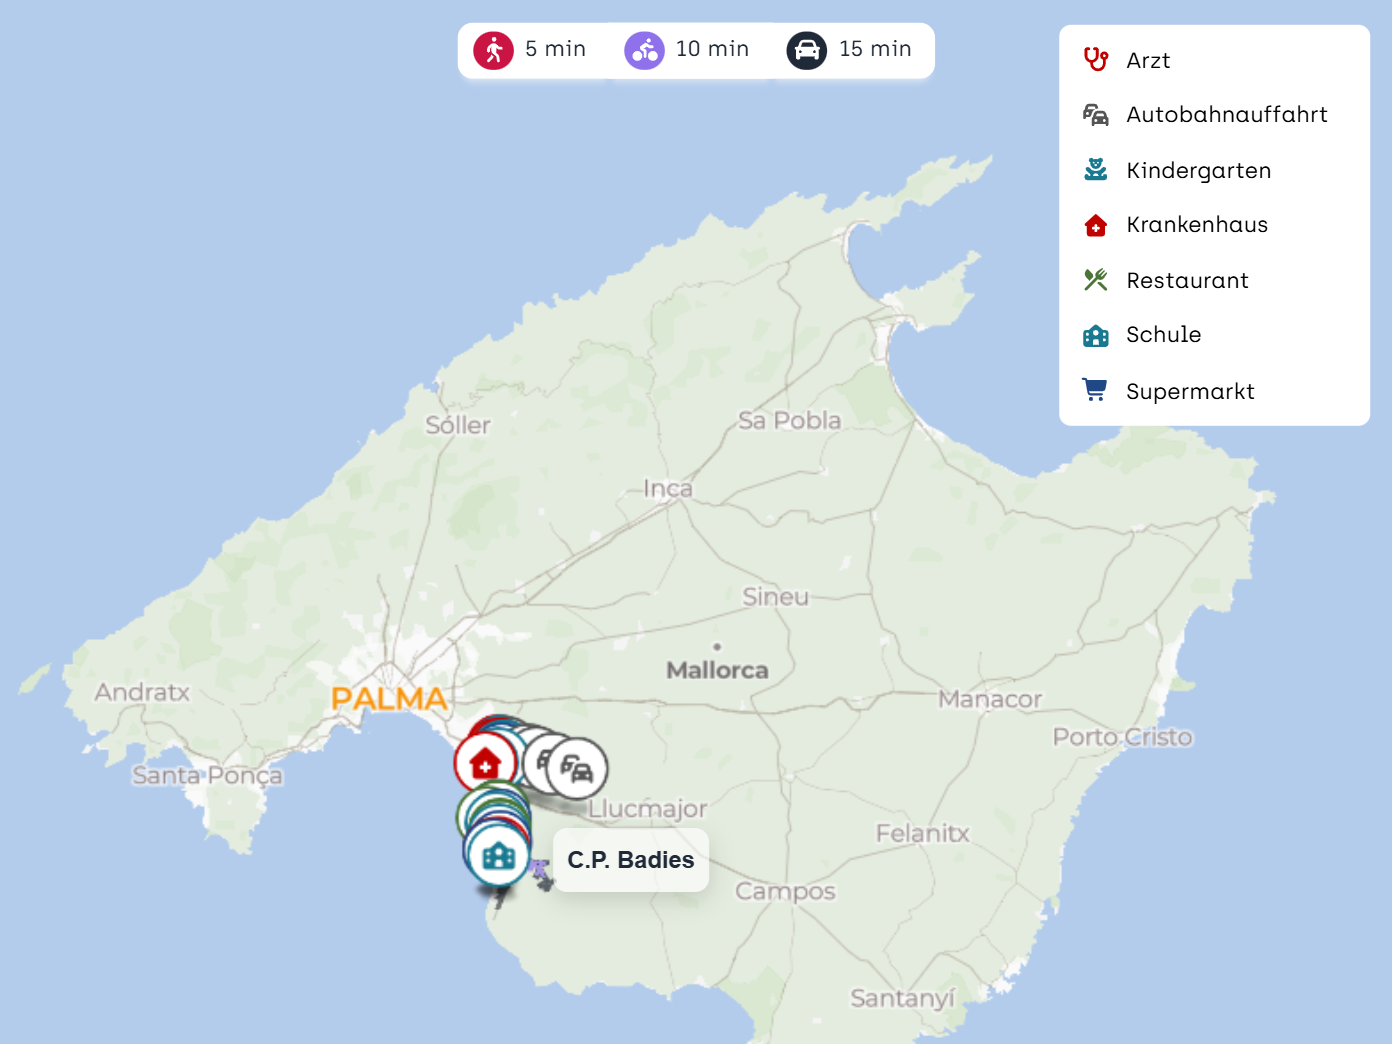Toggle the Schule category filter
1392x1044 pixels.
(1163, 335)
